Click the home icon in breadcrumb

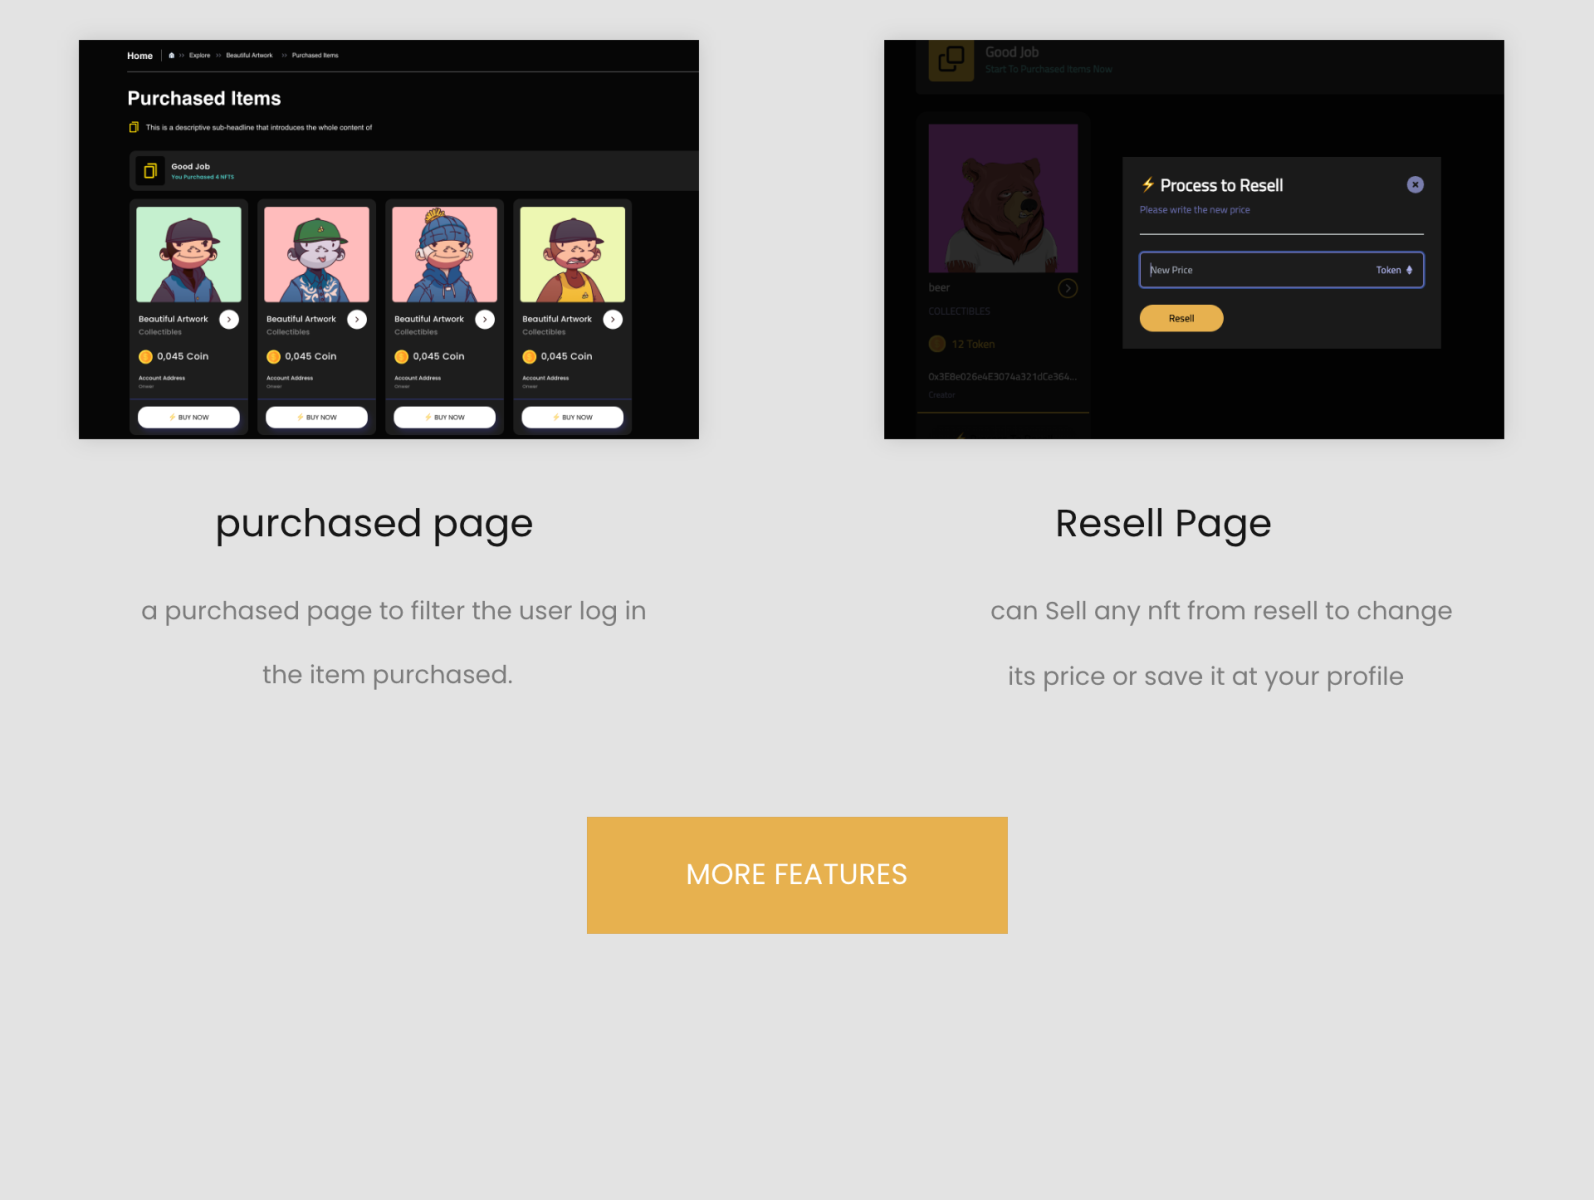click(172, 56)
